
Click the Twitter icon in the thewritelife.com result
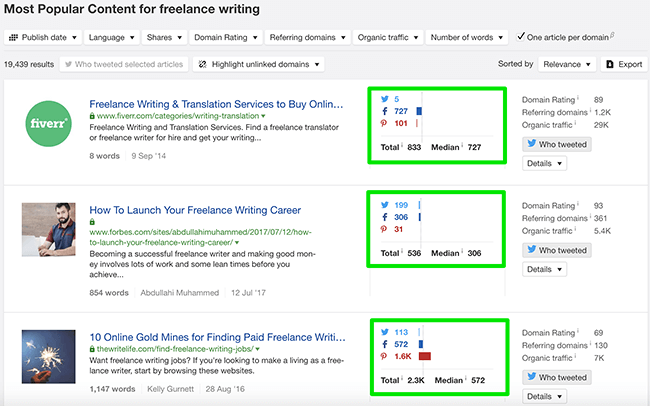tap(385, 332)
